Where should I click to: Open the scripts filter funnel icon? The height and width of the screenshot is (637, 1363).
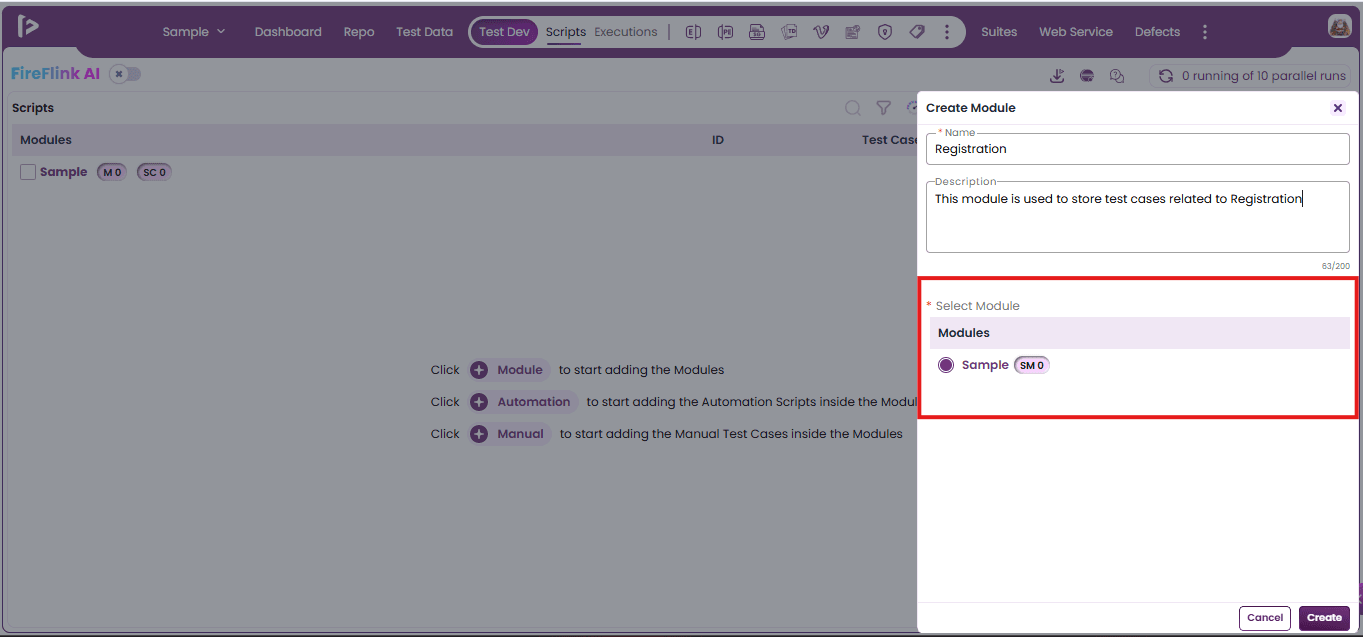pyautogui.click(x=884, y=108)
